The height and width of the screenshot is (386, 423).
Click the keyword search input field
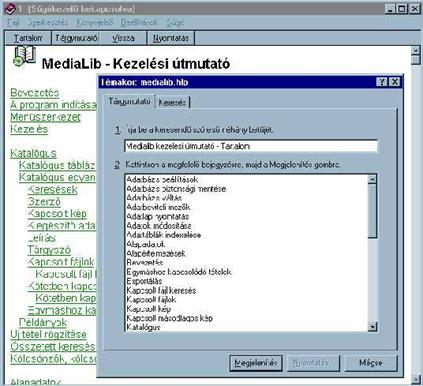tap(251, 146)
